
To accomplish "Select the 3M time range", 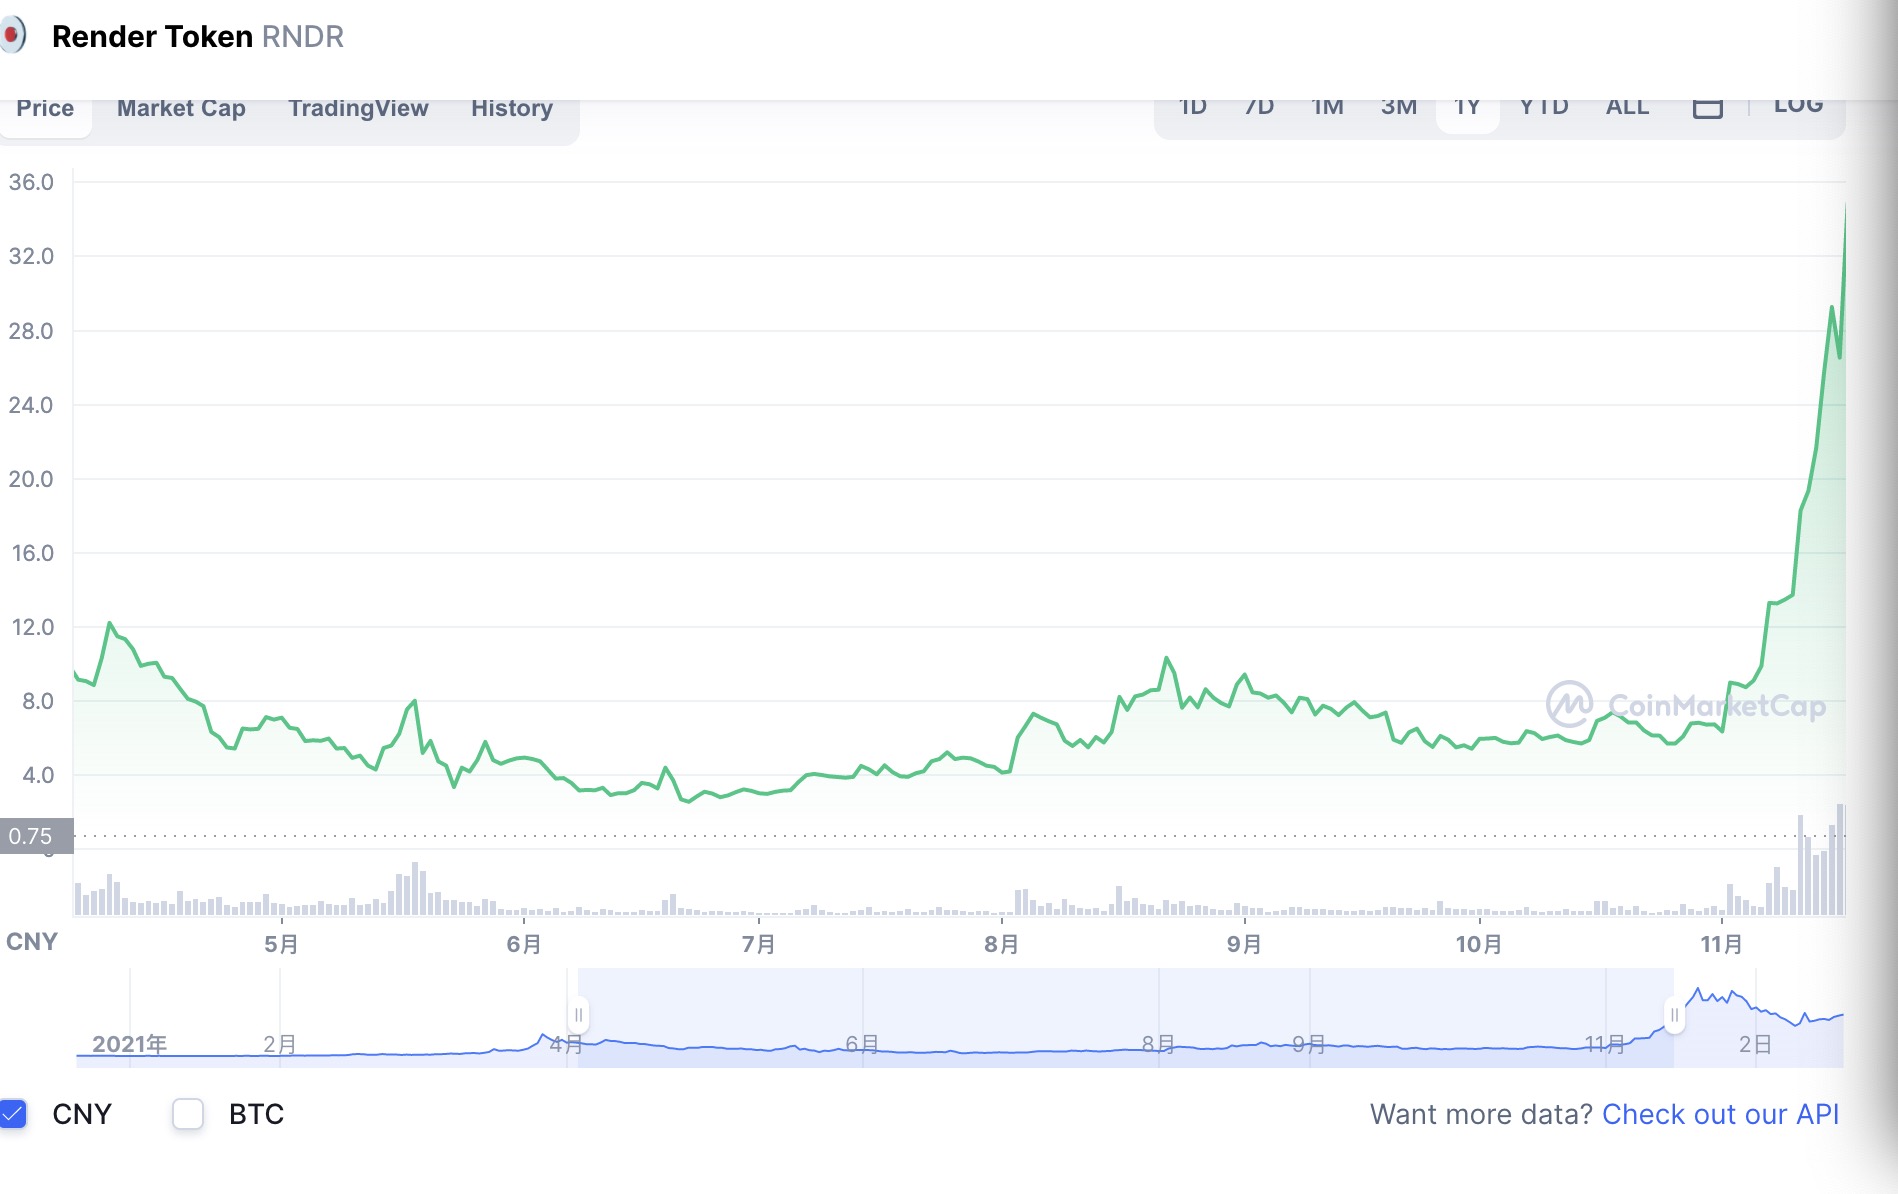I will click(x=1399, y=107).
